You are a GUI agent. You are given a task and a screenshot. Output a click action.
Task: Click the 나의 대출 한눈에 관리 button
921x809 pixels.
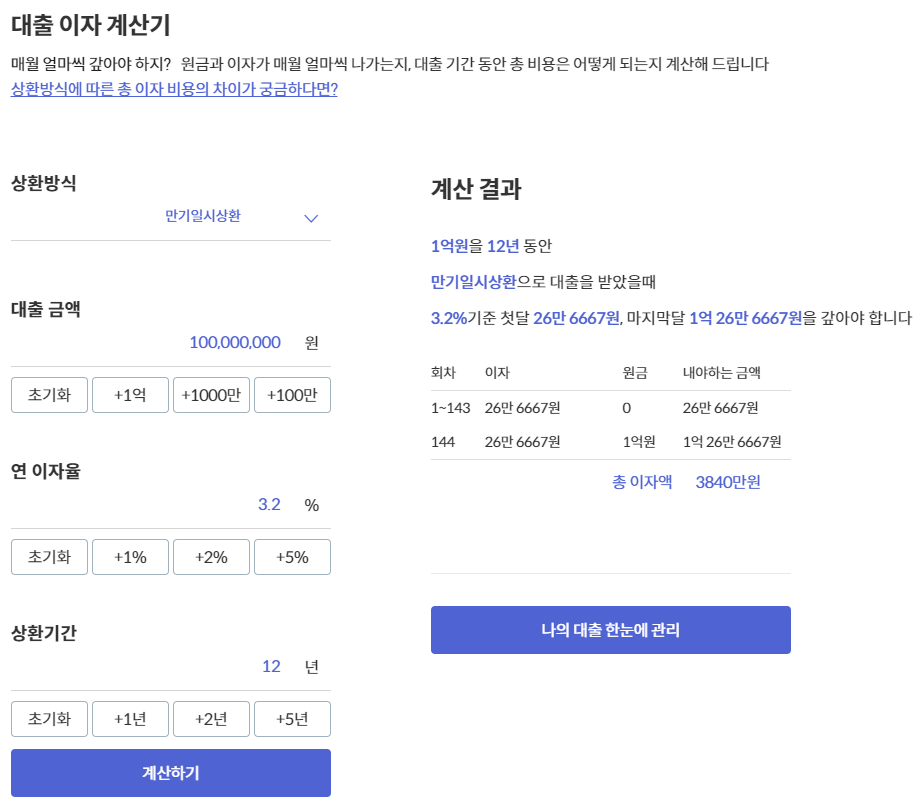coord(611,630)
